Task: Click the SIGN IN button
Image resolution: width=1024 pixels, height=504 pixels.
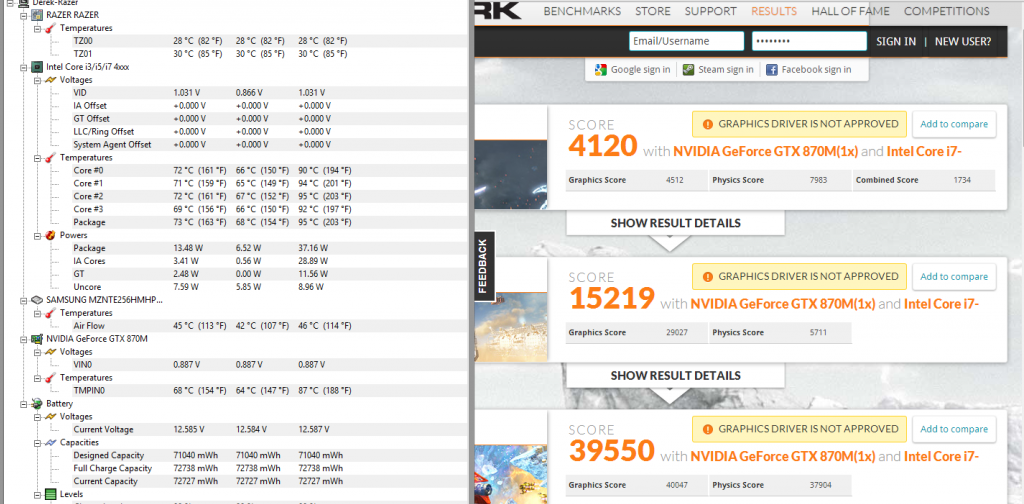Action: tap(896, 41)
